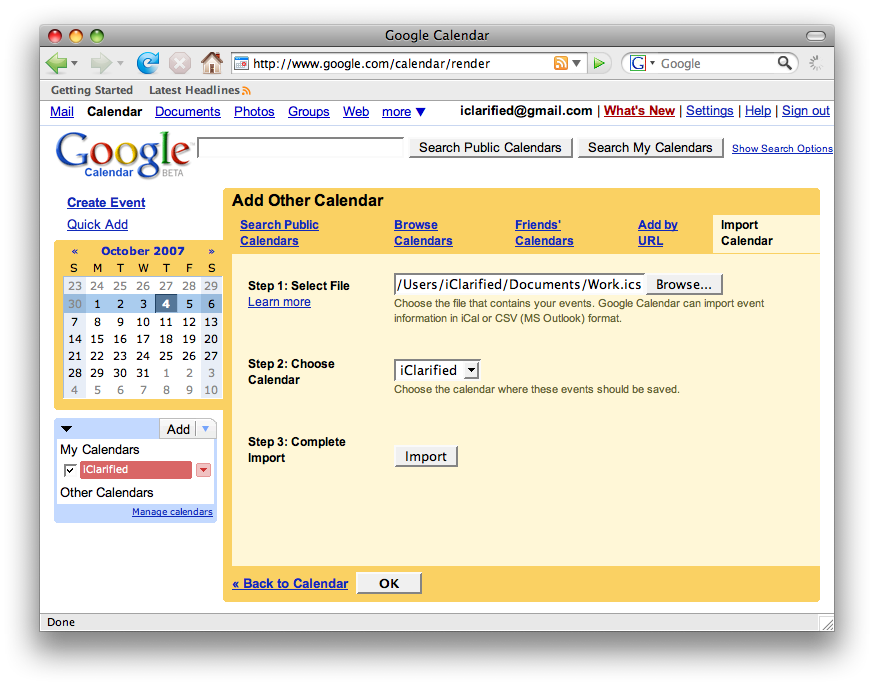Click the toolbar pill button in title bar
The height and width of the screenshot is (686, 874).
coord(815,36)
